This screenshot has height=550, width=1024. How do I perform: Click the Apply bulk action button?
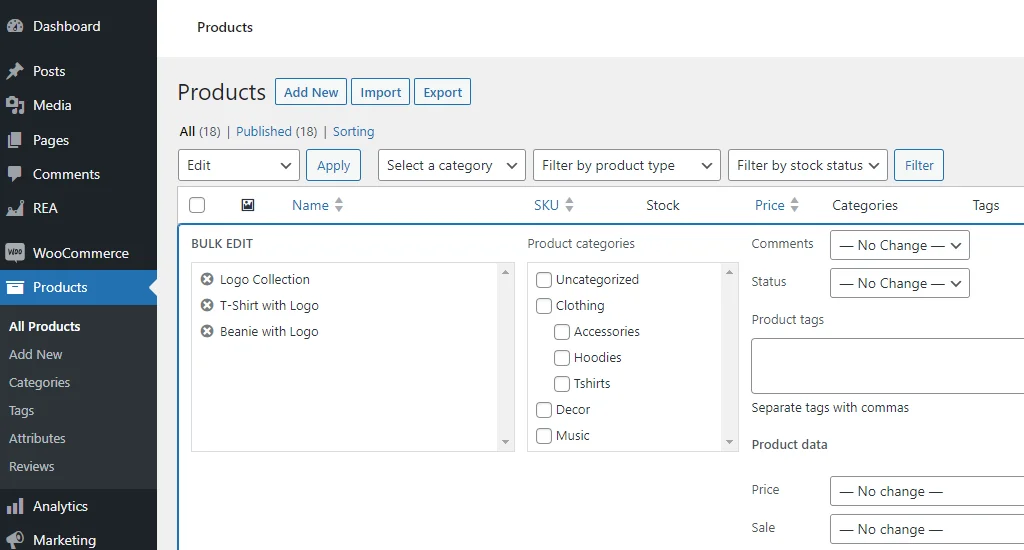click(x=334, y=165)
